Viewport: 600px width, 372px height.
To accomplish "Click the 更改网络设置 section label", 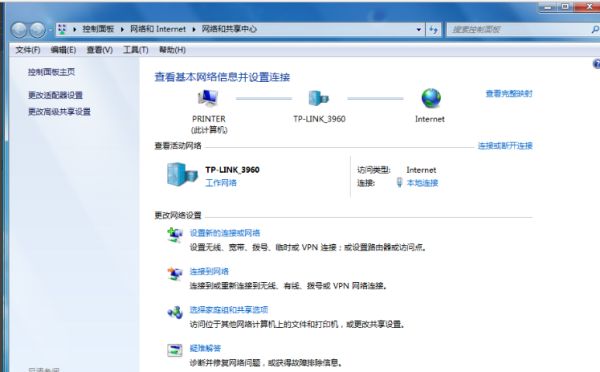I will tap(178, 215).
